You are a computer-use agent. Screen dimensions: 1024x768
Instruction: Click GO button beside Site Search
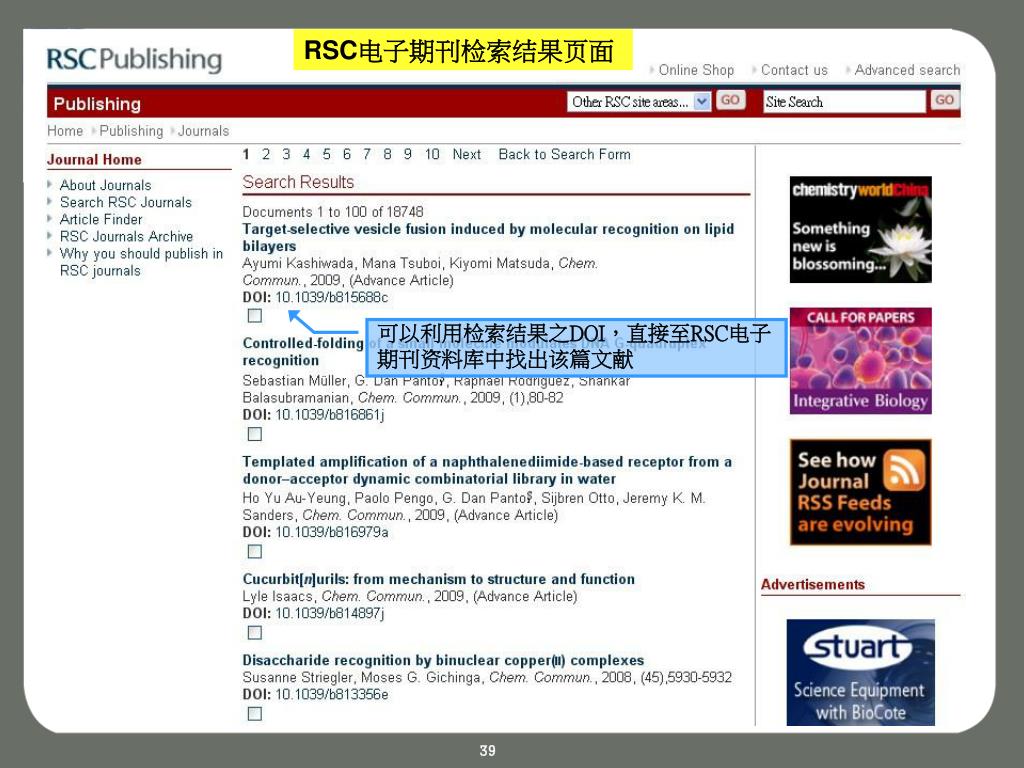pos(944,101)
